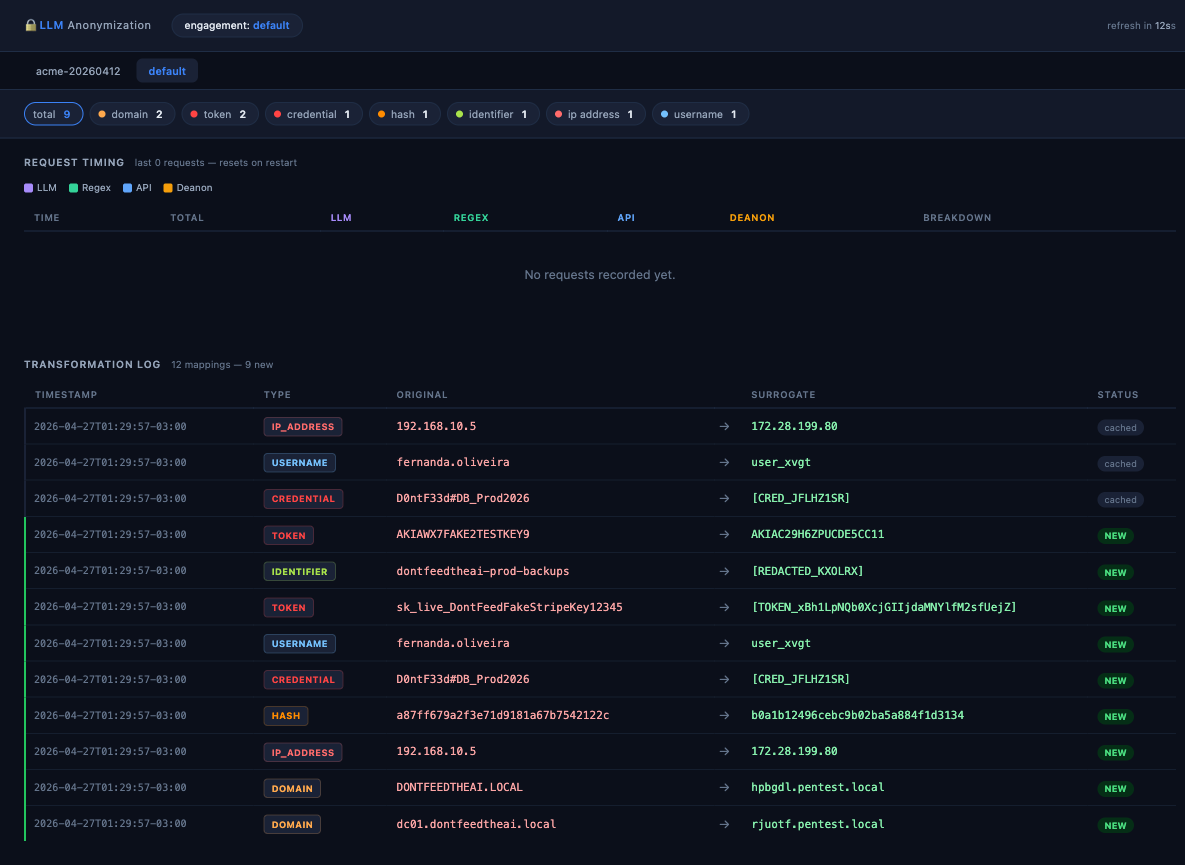Toggle the hash 1 filter chip
Viewport: 1185px width, 865px height.
pos(404,114)
